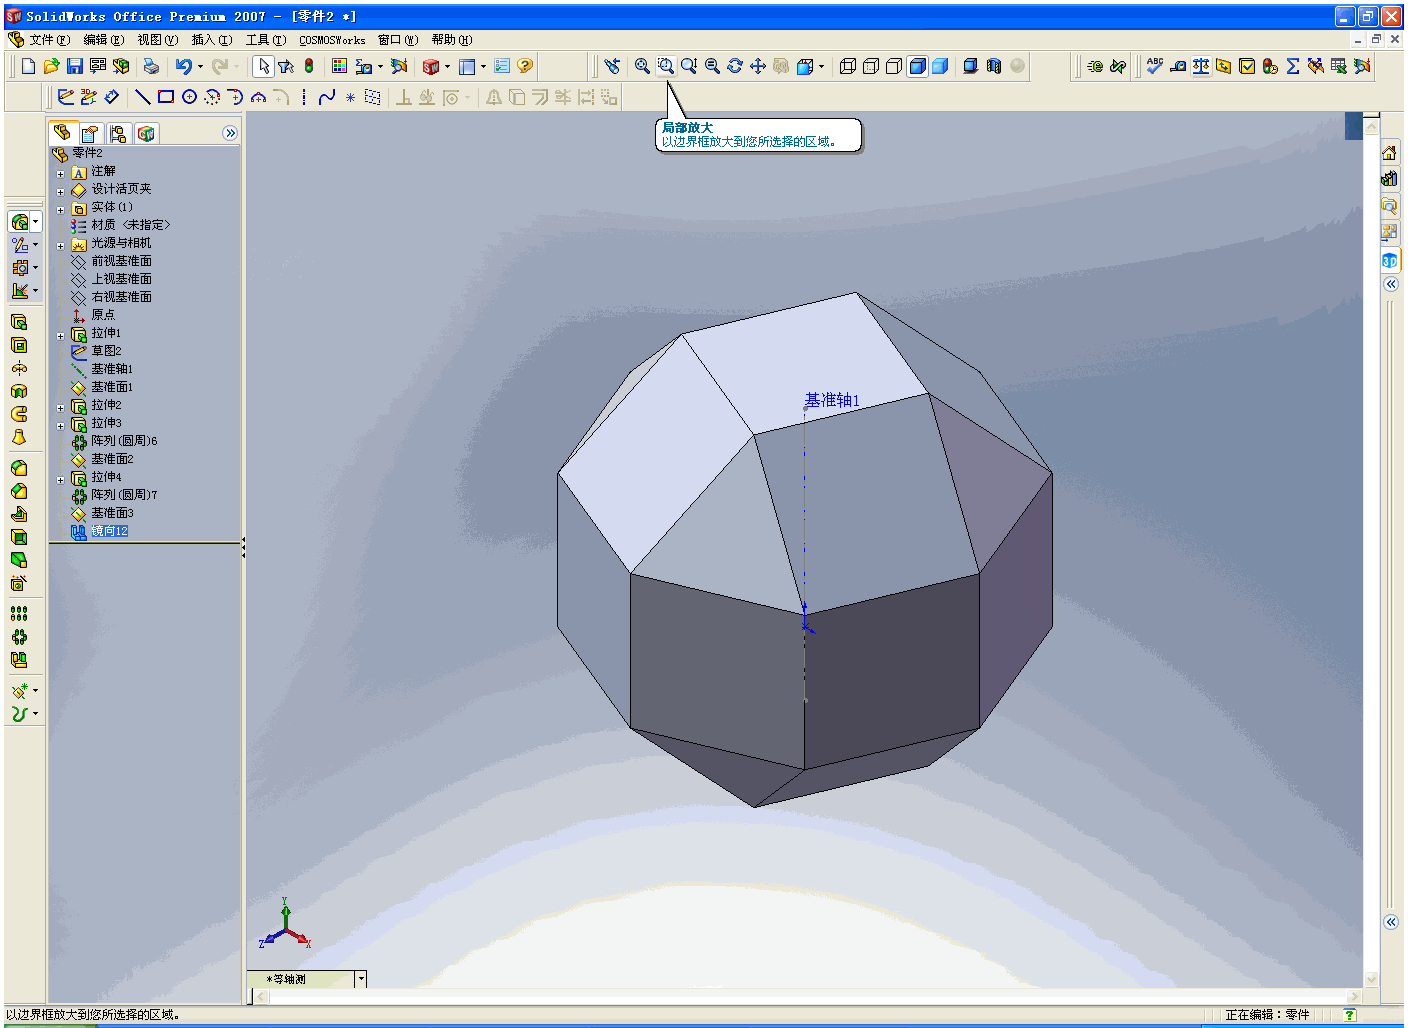Switch to the ConfigurationManager tab

[118, 133]
